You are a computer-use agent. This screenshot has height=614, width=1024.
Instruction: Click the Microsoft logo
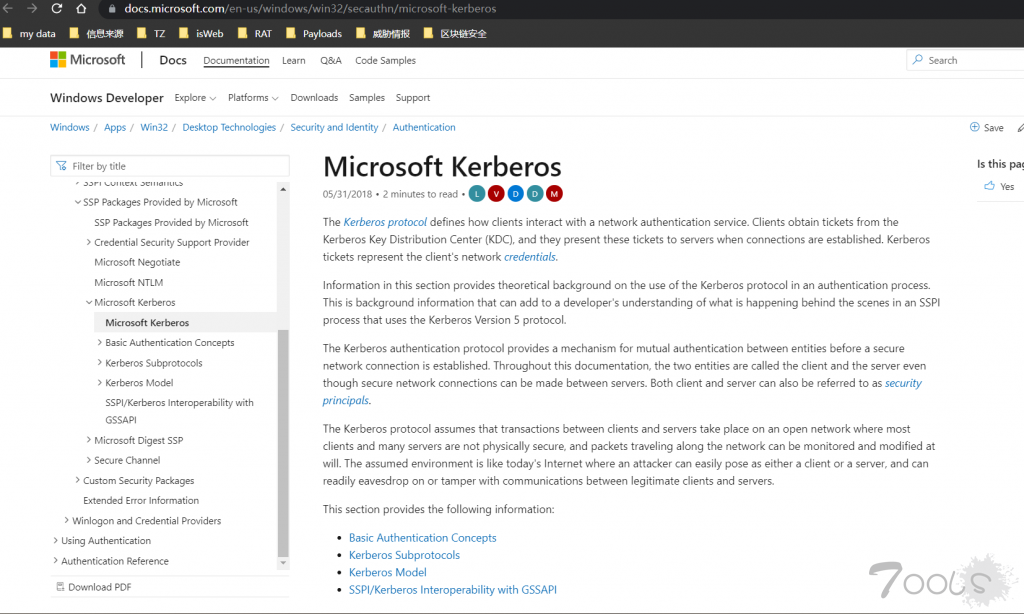click(x=88, y=59)
